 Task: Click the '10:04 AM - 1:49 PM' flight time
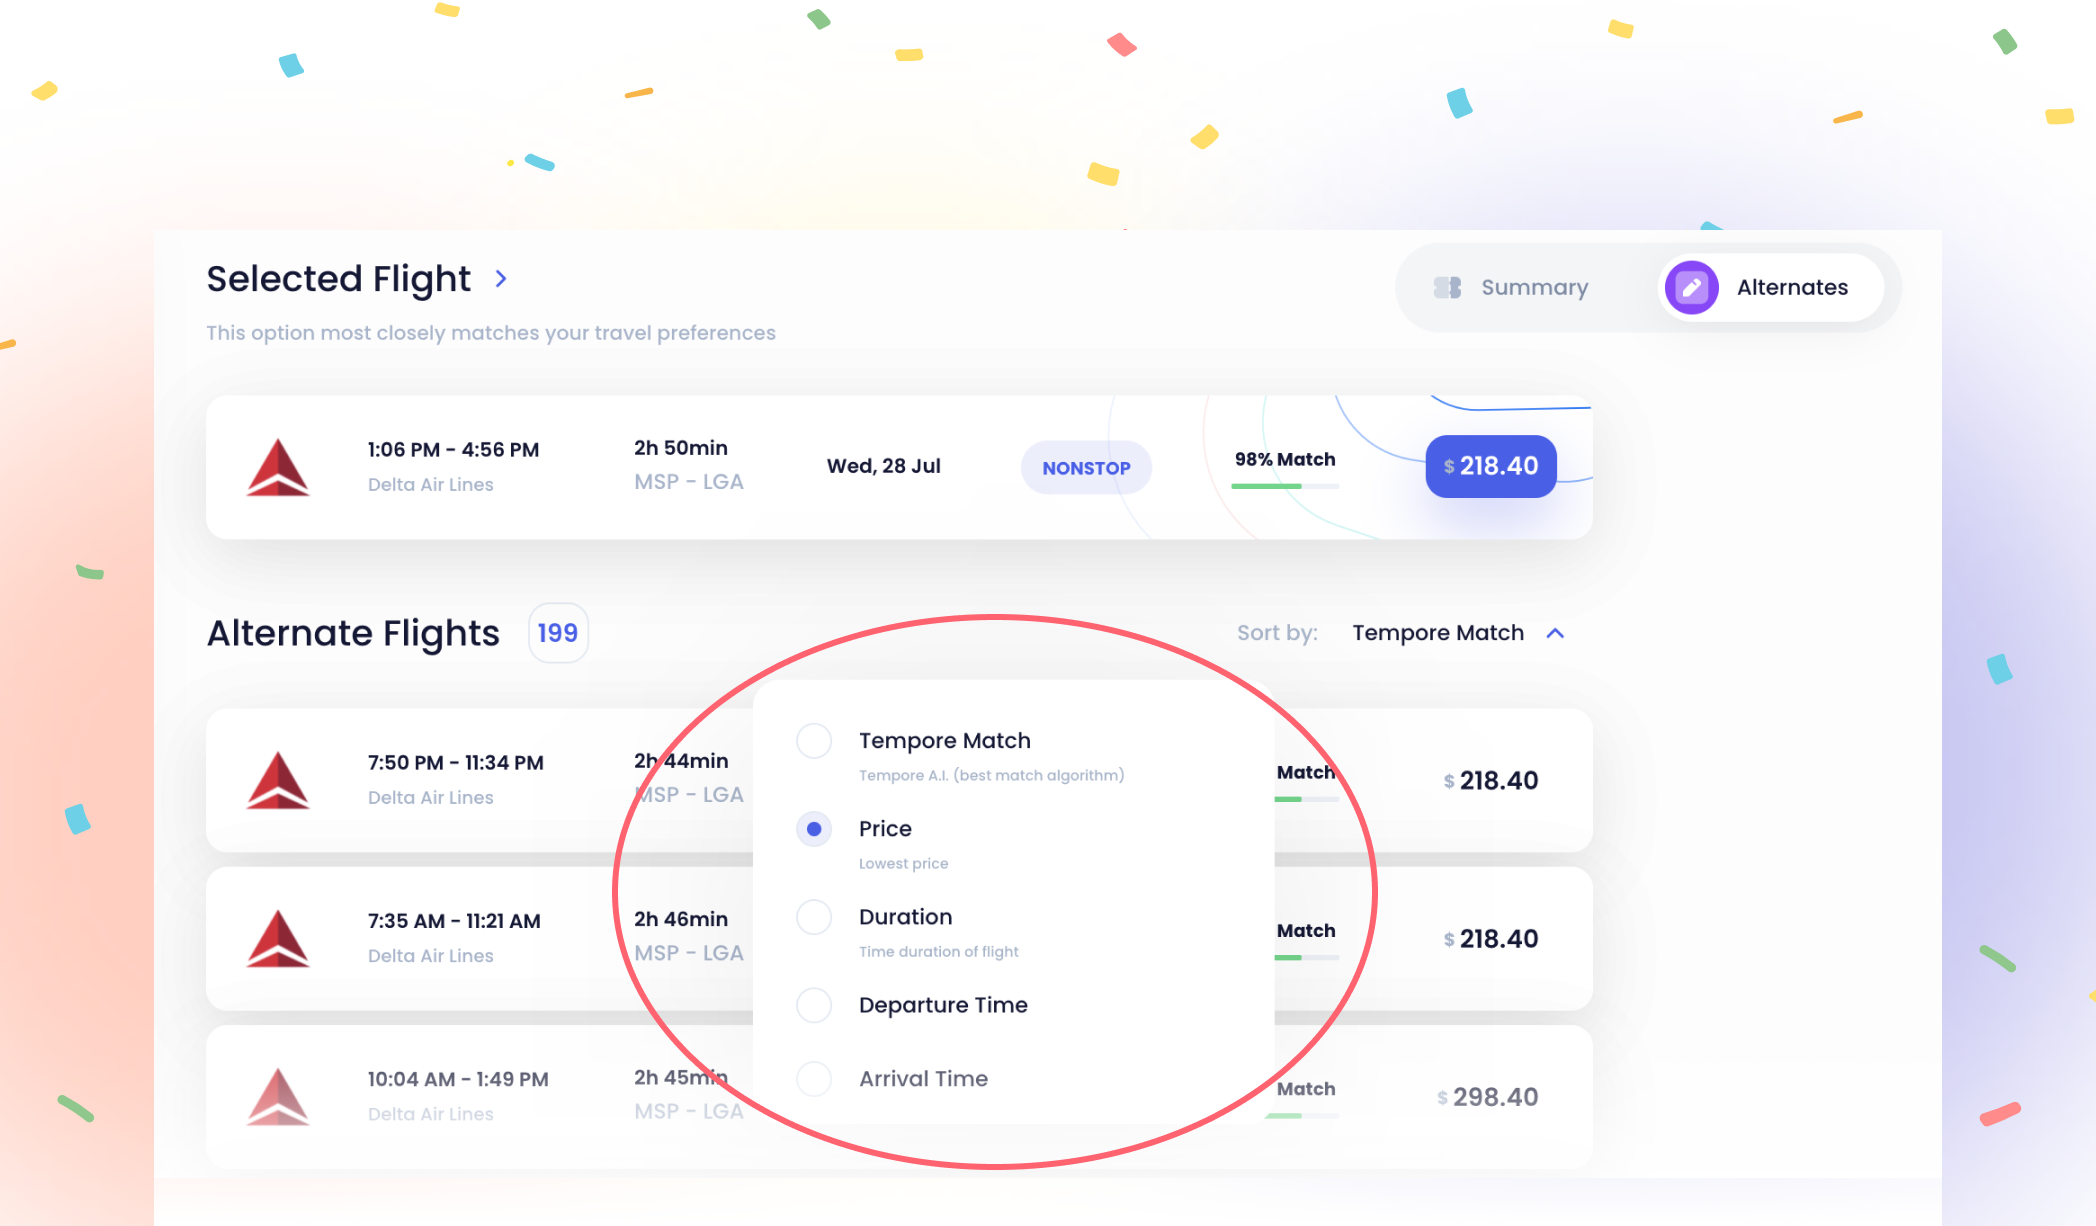pos(458,1079)
